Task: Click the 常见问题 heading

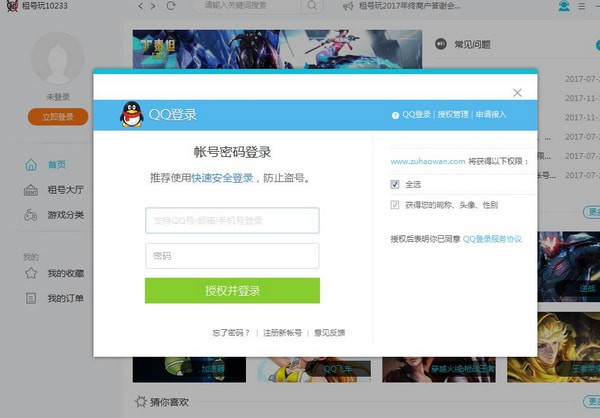Action: [x=472, y=44]
